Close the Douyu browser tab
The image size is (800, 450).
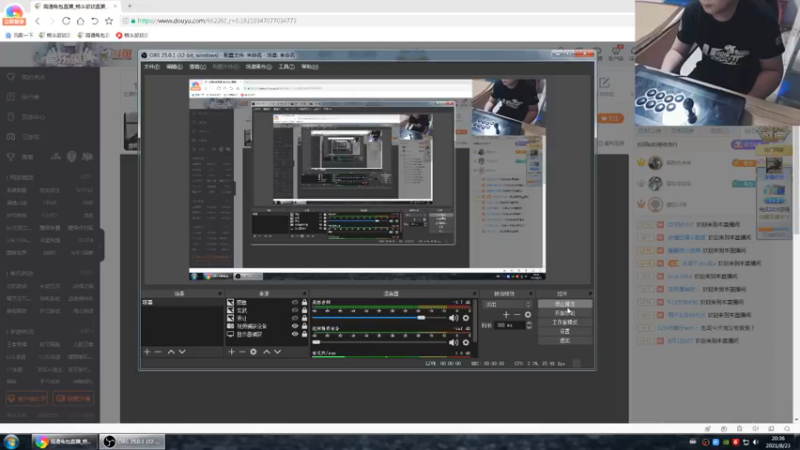(x=115, y=6)
